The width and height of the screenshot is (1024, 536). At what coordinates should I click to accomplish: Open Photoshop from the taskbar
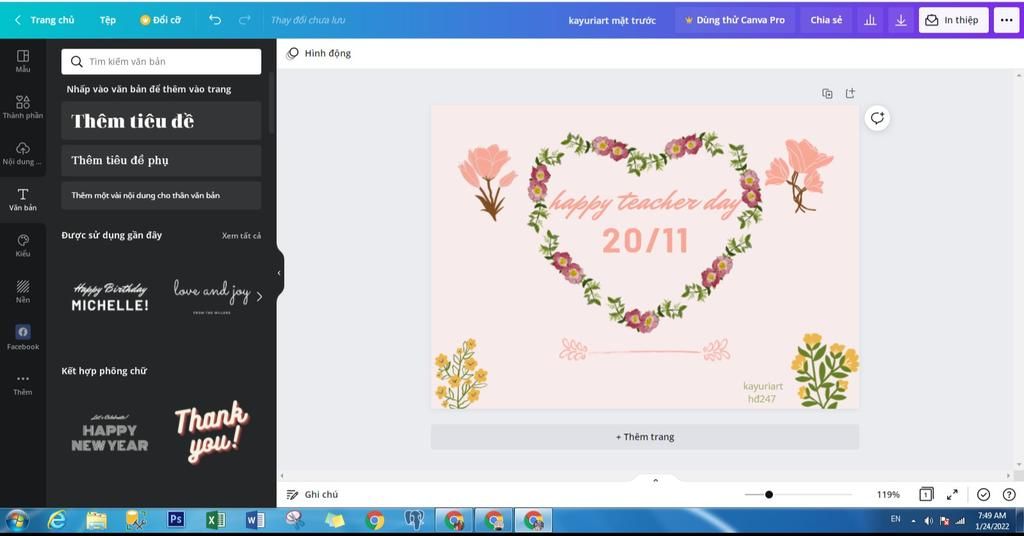176,520
